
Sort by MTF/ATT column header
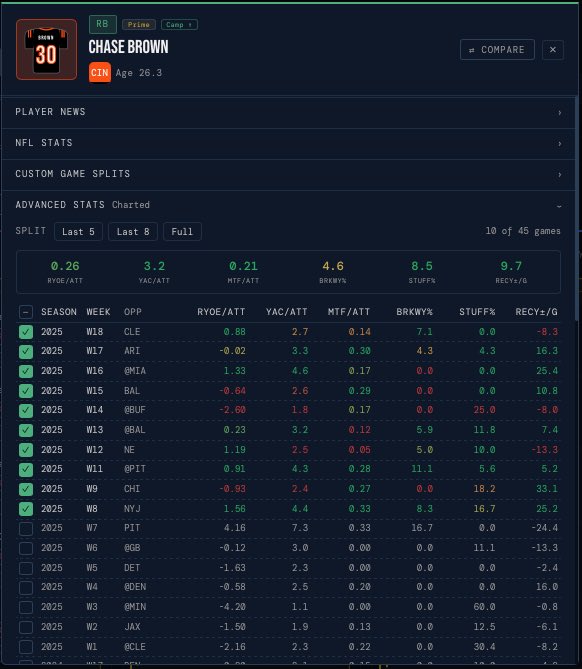coord(349,312)
